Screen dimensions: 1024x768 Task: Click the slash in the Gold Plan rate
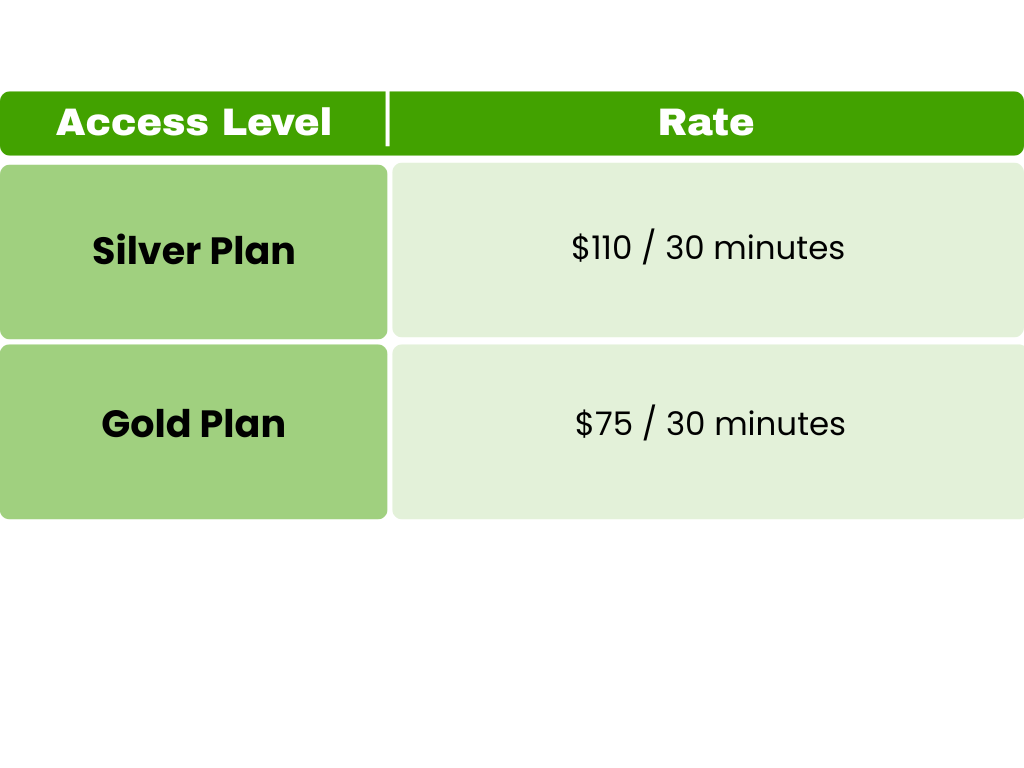click(x=649, y=424)
